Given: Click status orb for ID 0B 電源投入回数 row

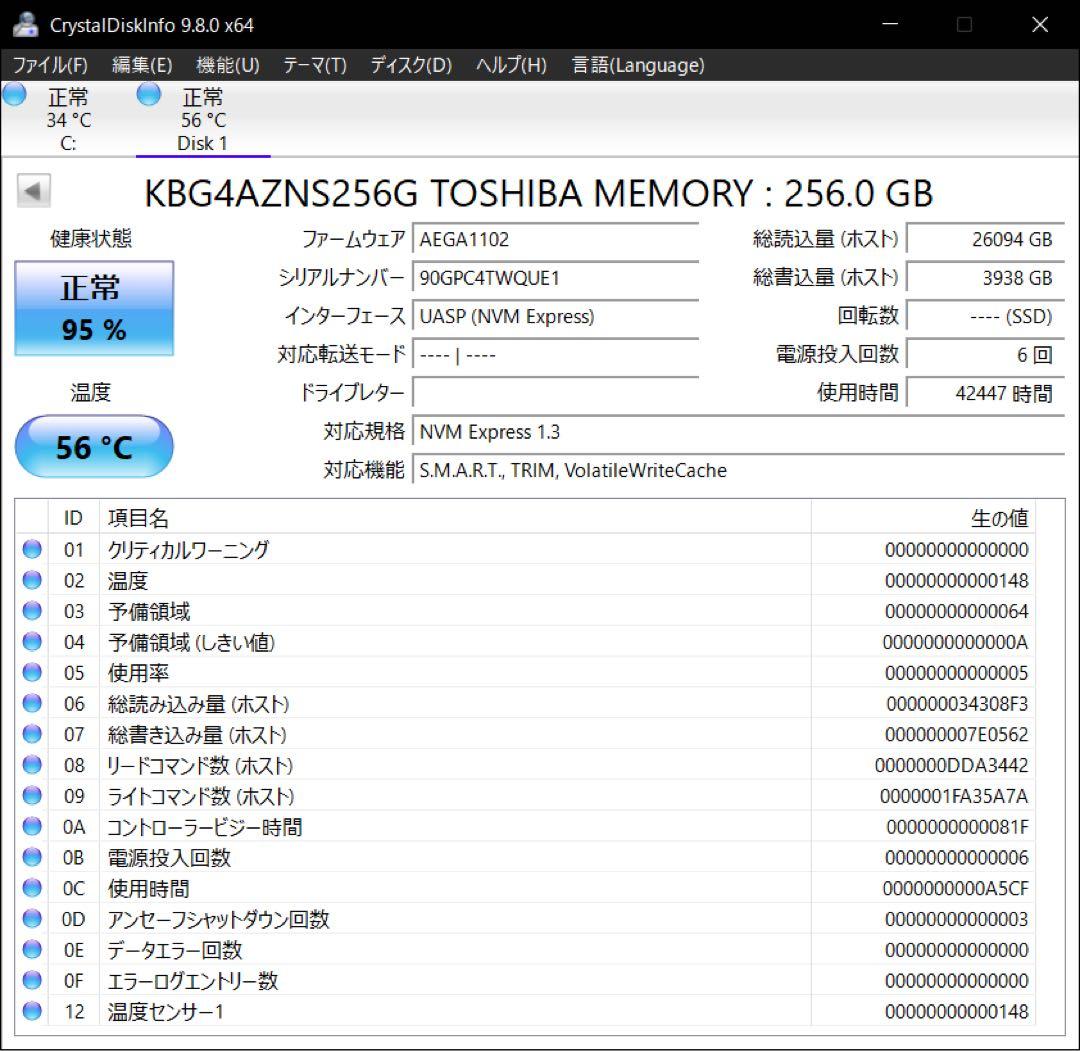Looking at the screenshot, I should click(x=32, y=857).
